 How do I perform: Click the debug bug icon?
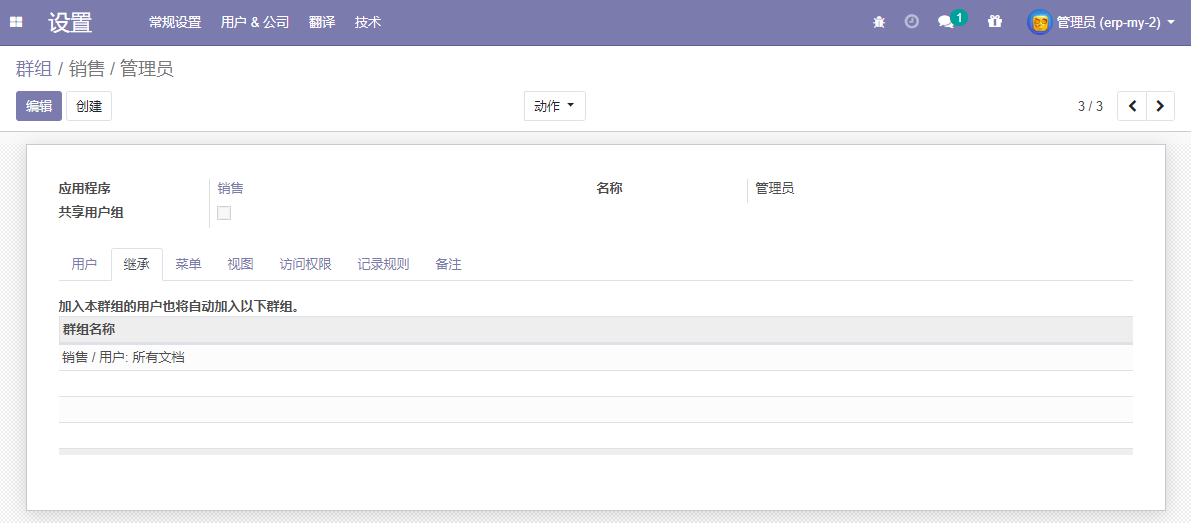click(x=879, y=22)
